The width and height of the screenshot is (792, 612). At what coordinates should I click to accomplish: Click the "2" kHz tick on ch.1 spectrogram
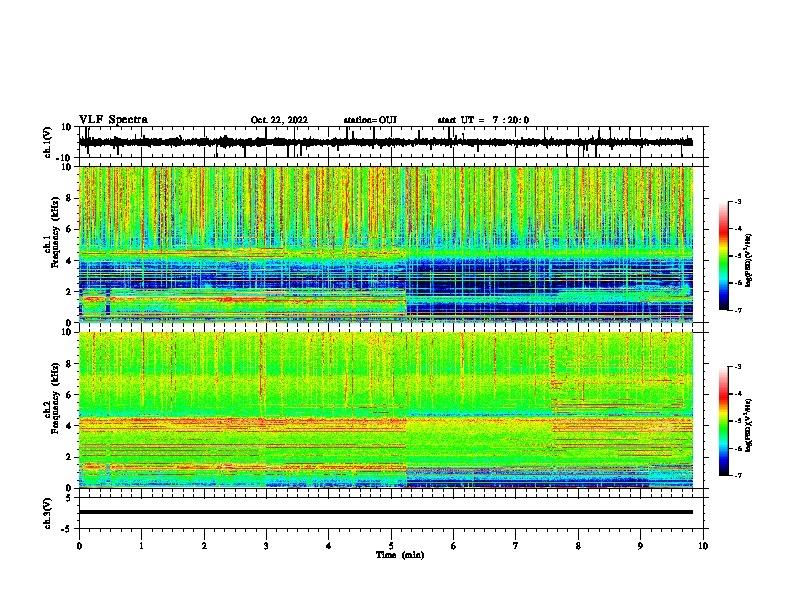[69, 292]
